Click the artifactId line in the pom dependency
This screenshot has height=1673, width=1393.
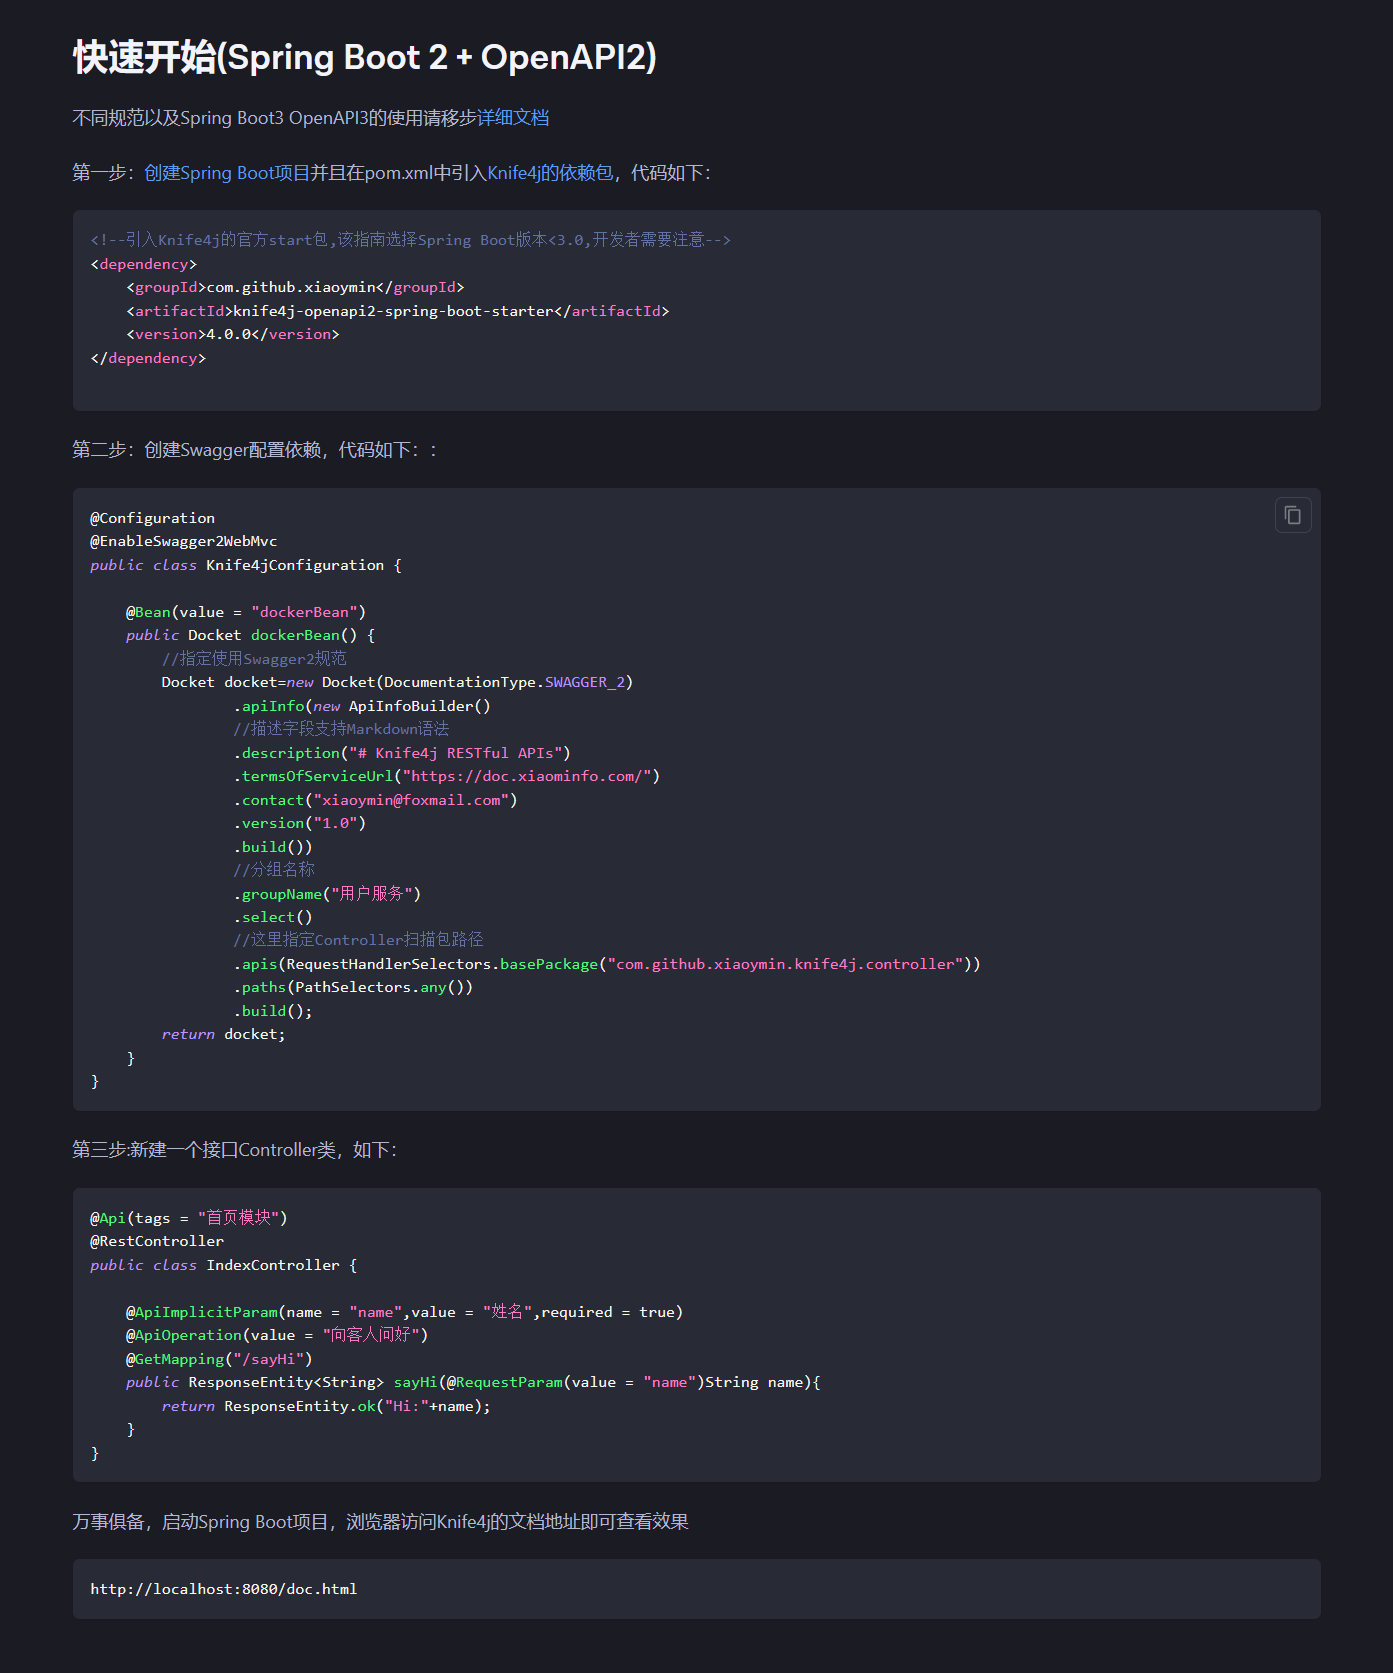tap(397, 311)
